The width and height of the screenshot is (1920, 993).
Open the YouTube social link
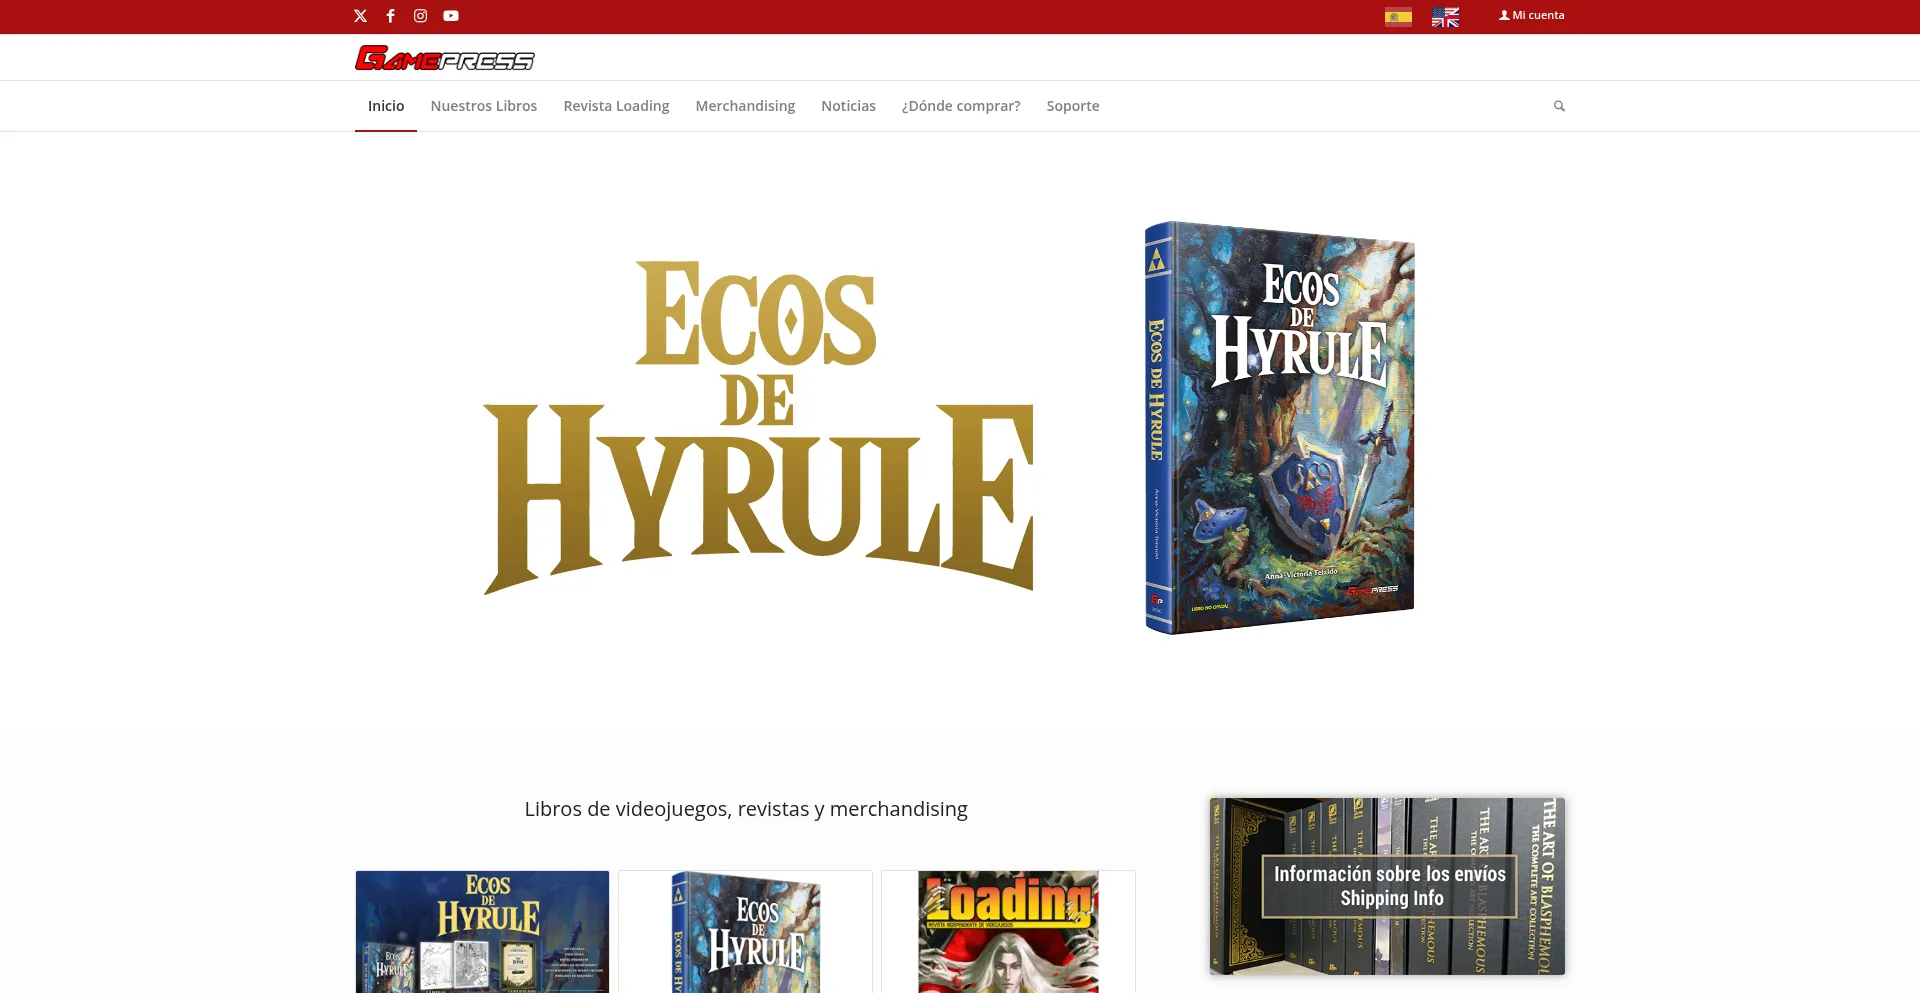pyautogui.click(x=451, y=16)
